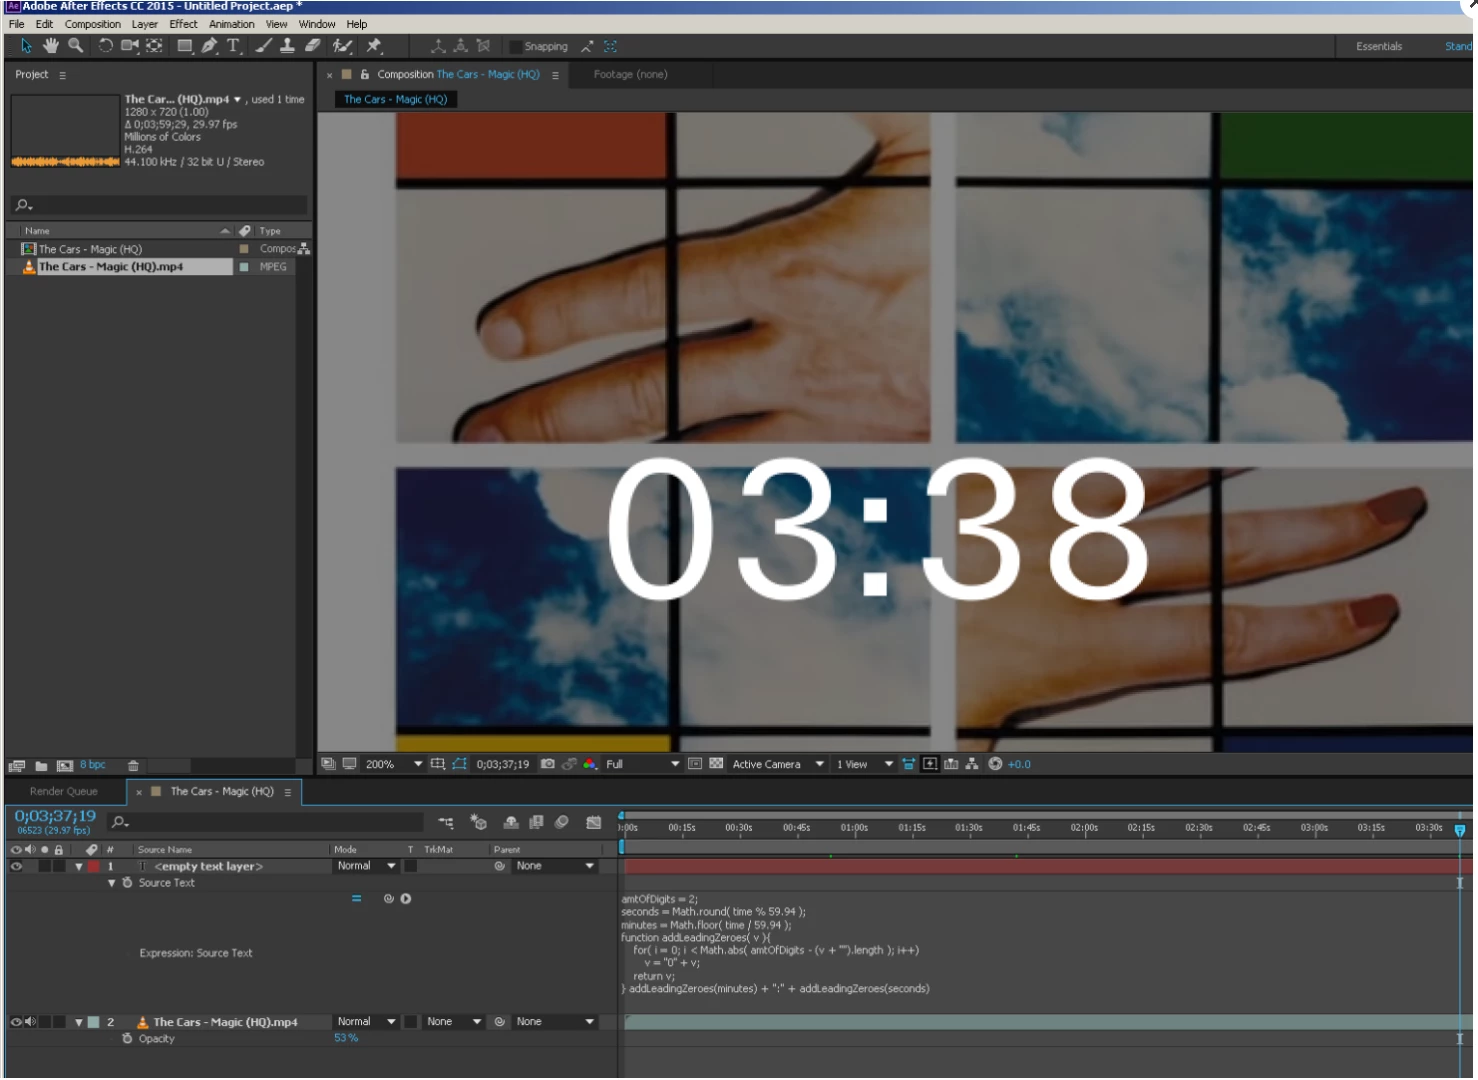Screen dimensions: 1478x1080
Task: Open the Active Camera dropdown
Action: click(x=778, y=764)
